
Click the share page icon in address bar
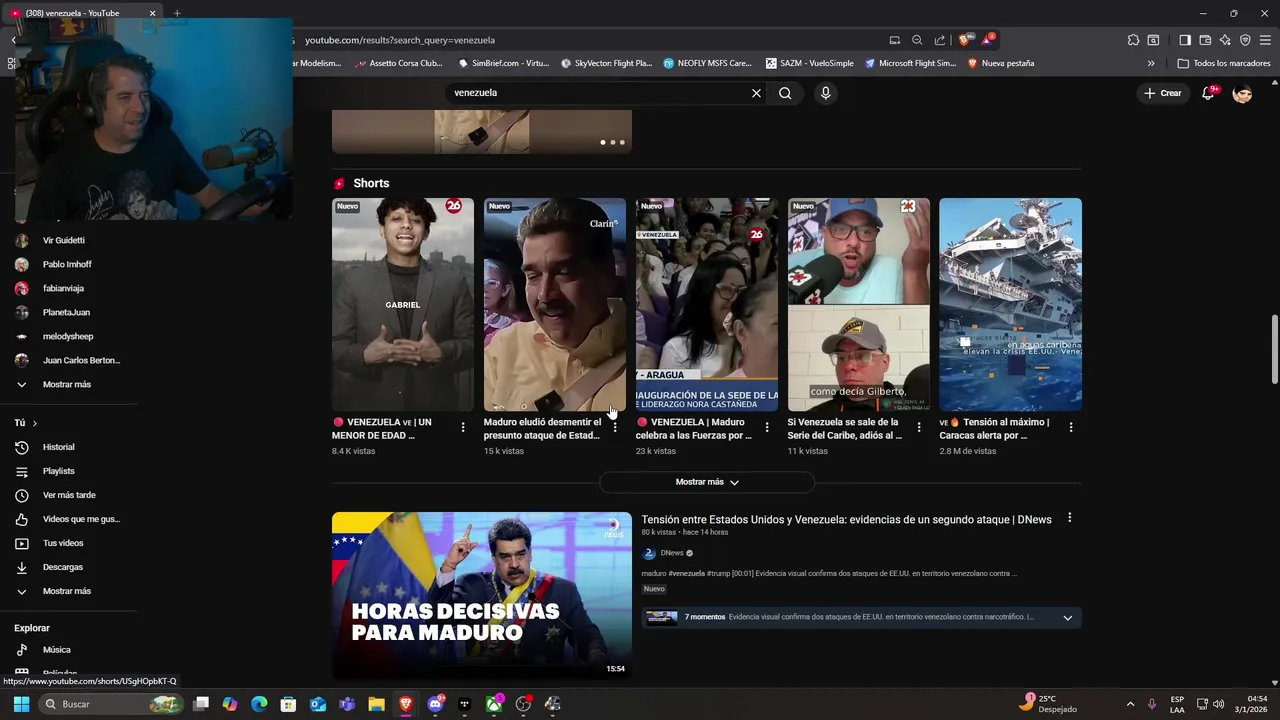940,40
